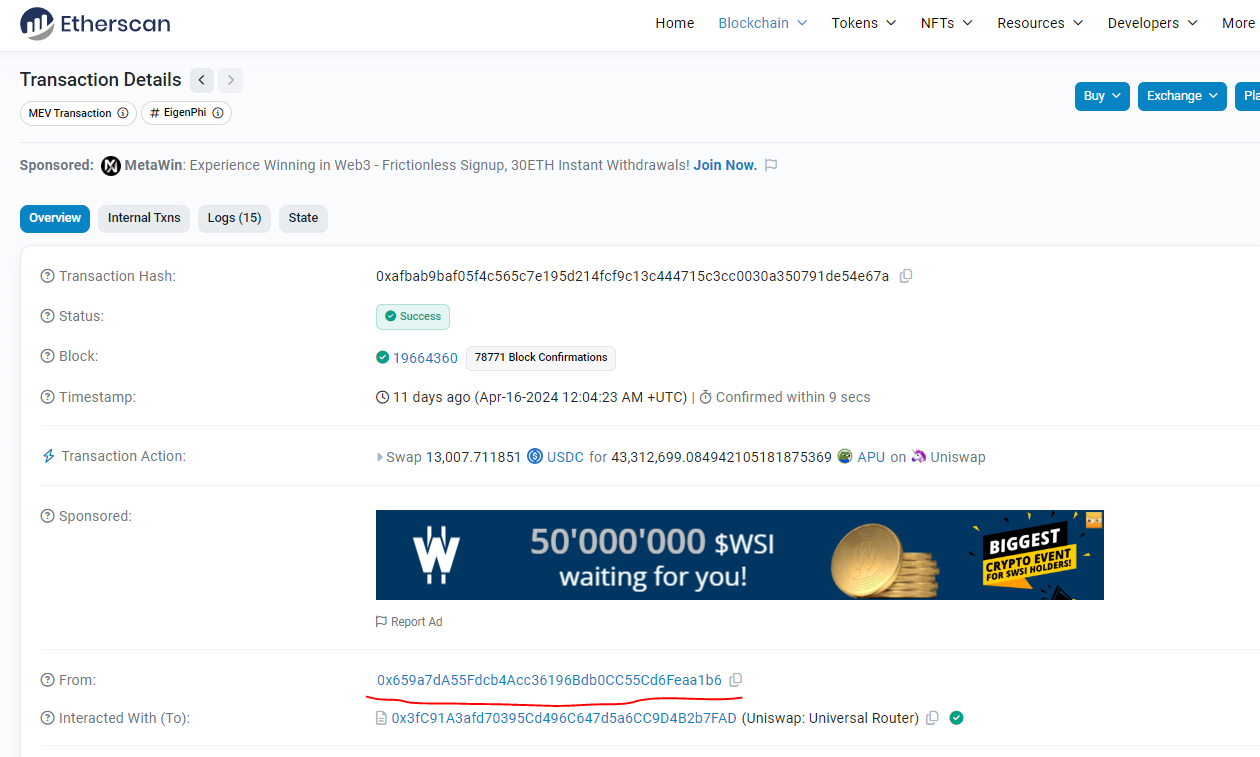Select the State tab
Screen dimensions: 1260x757
tap(303, 218)
